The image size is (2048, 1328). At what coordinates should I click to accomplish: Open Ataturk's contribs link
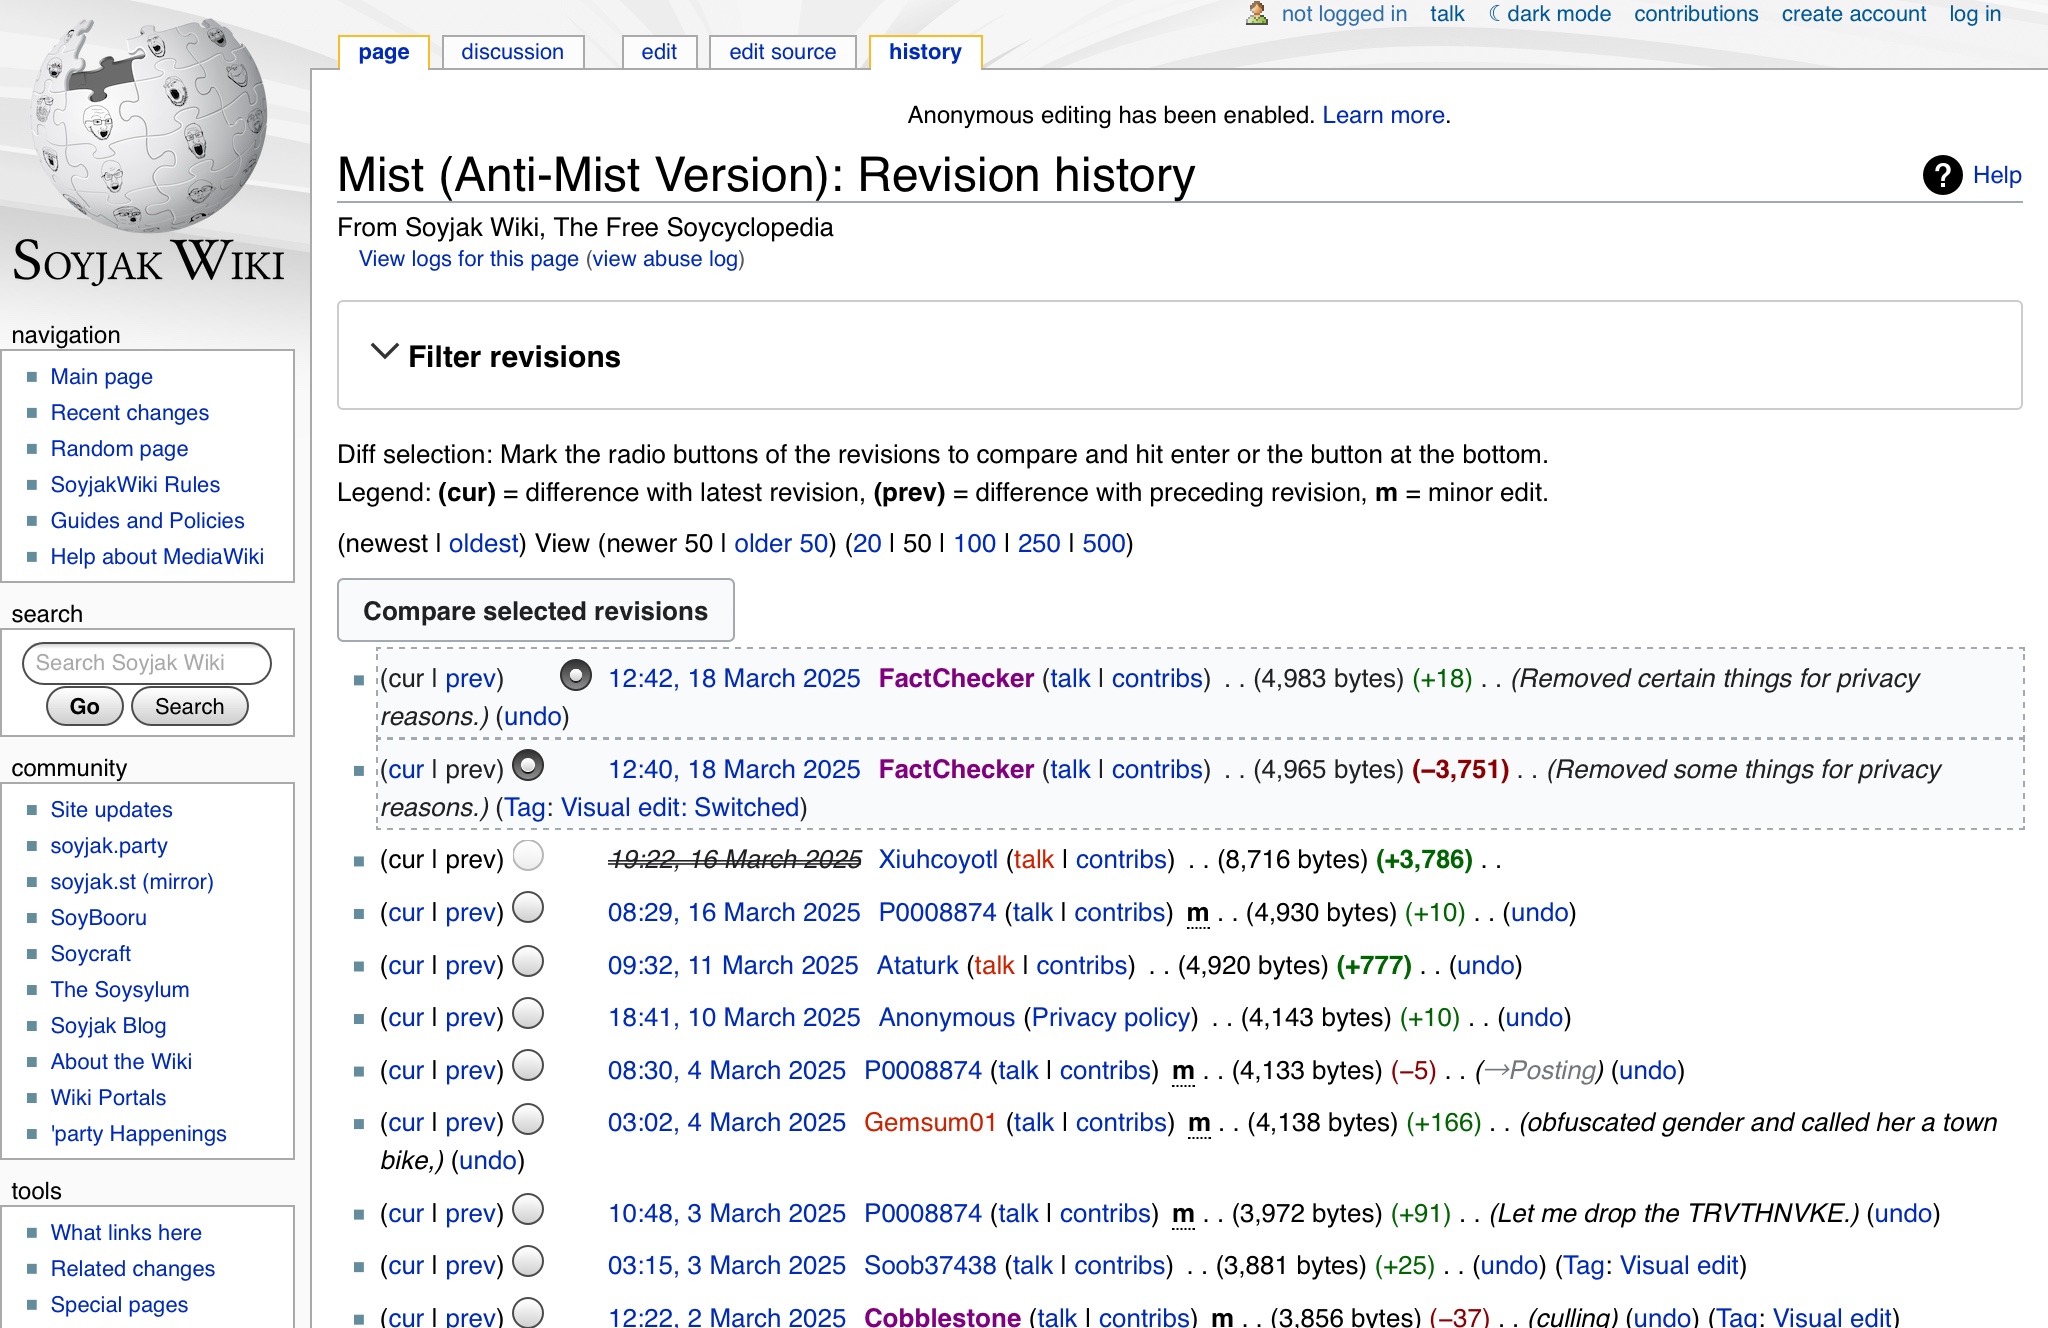[1082, 965]
